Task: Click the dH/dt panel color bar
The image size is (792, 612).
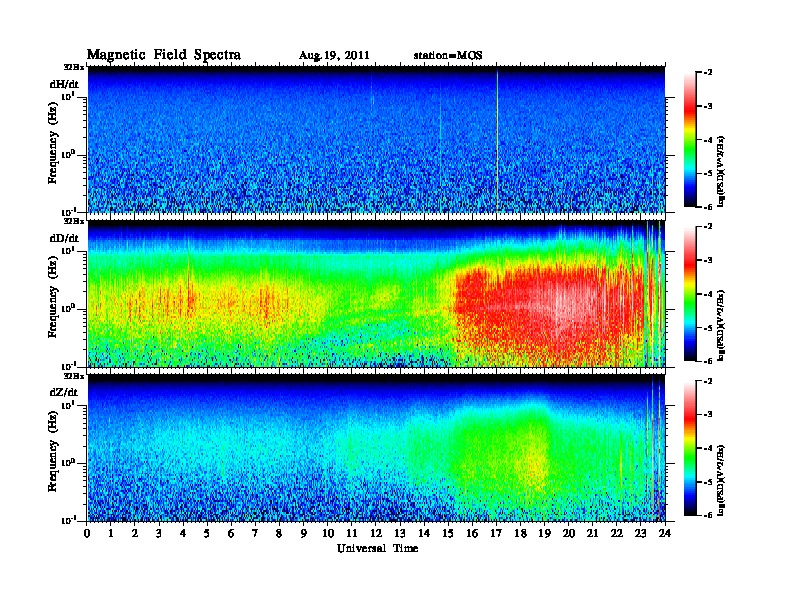Action: [x=690, y=139]
